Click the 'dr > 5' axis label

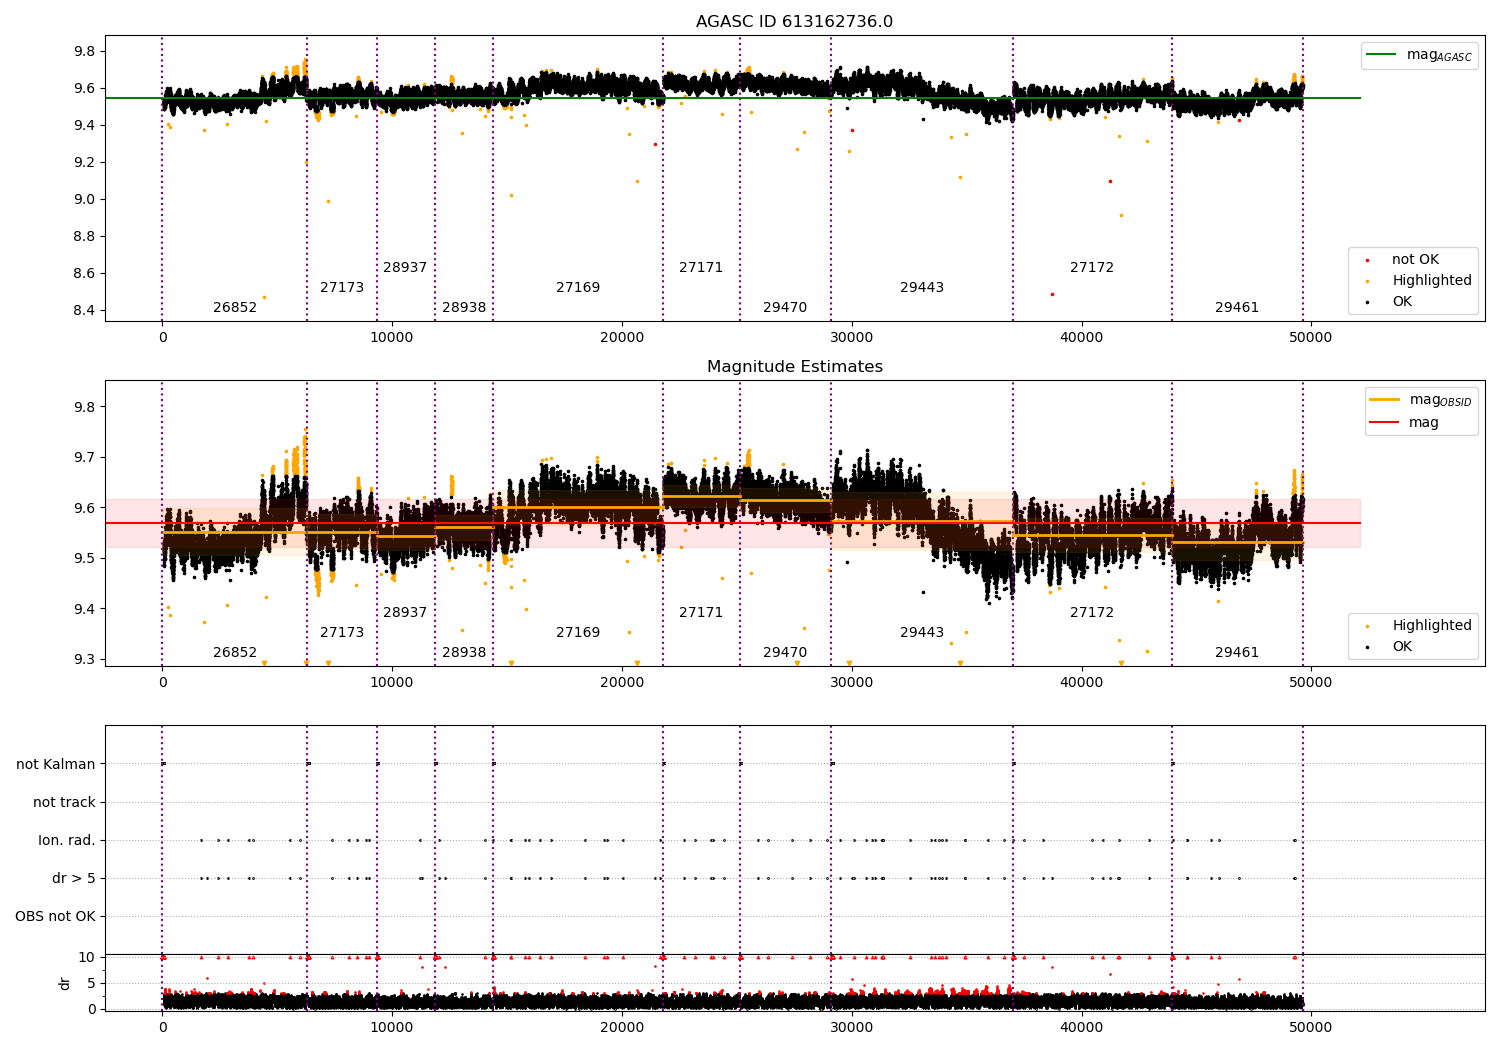(74, 879)
